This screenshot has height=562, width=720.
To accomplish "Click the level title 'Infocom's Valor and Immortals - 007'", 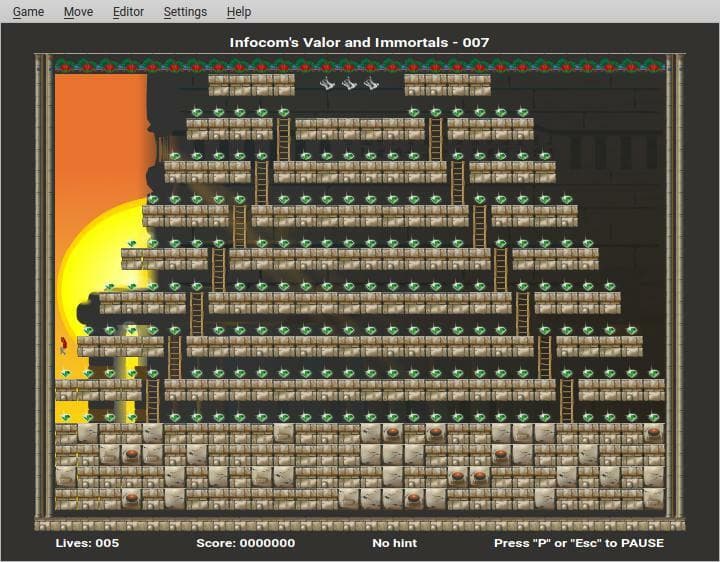I will click(359, 43).
